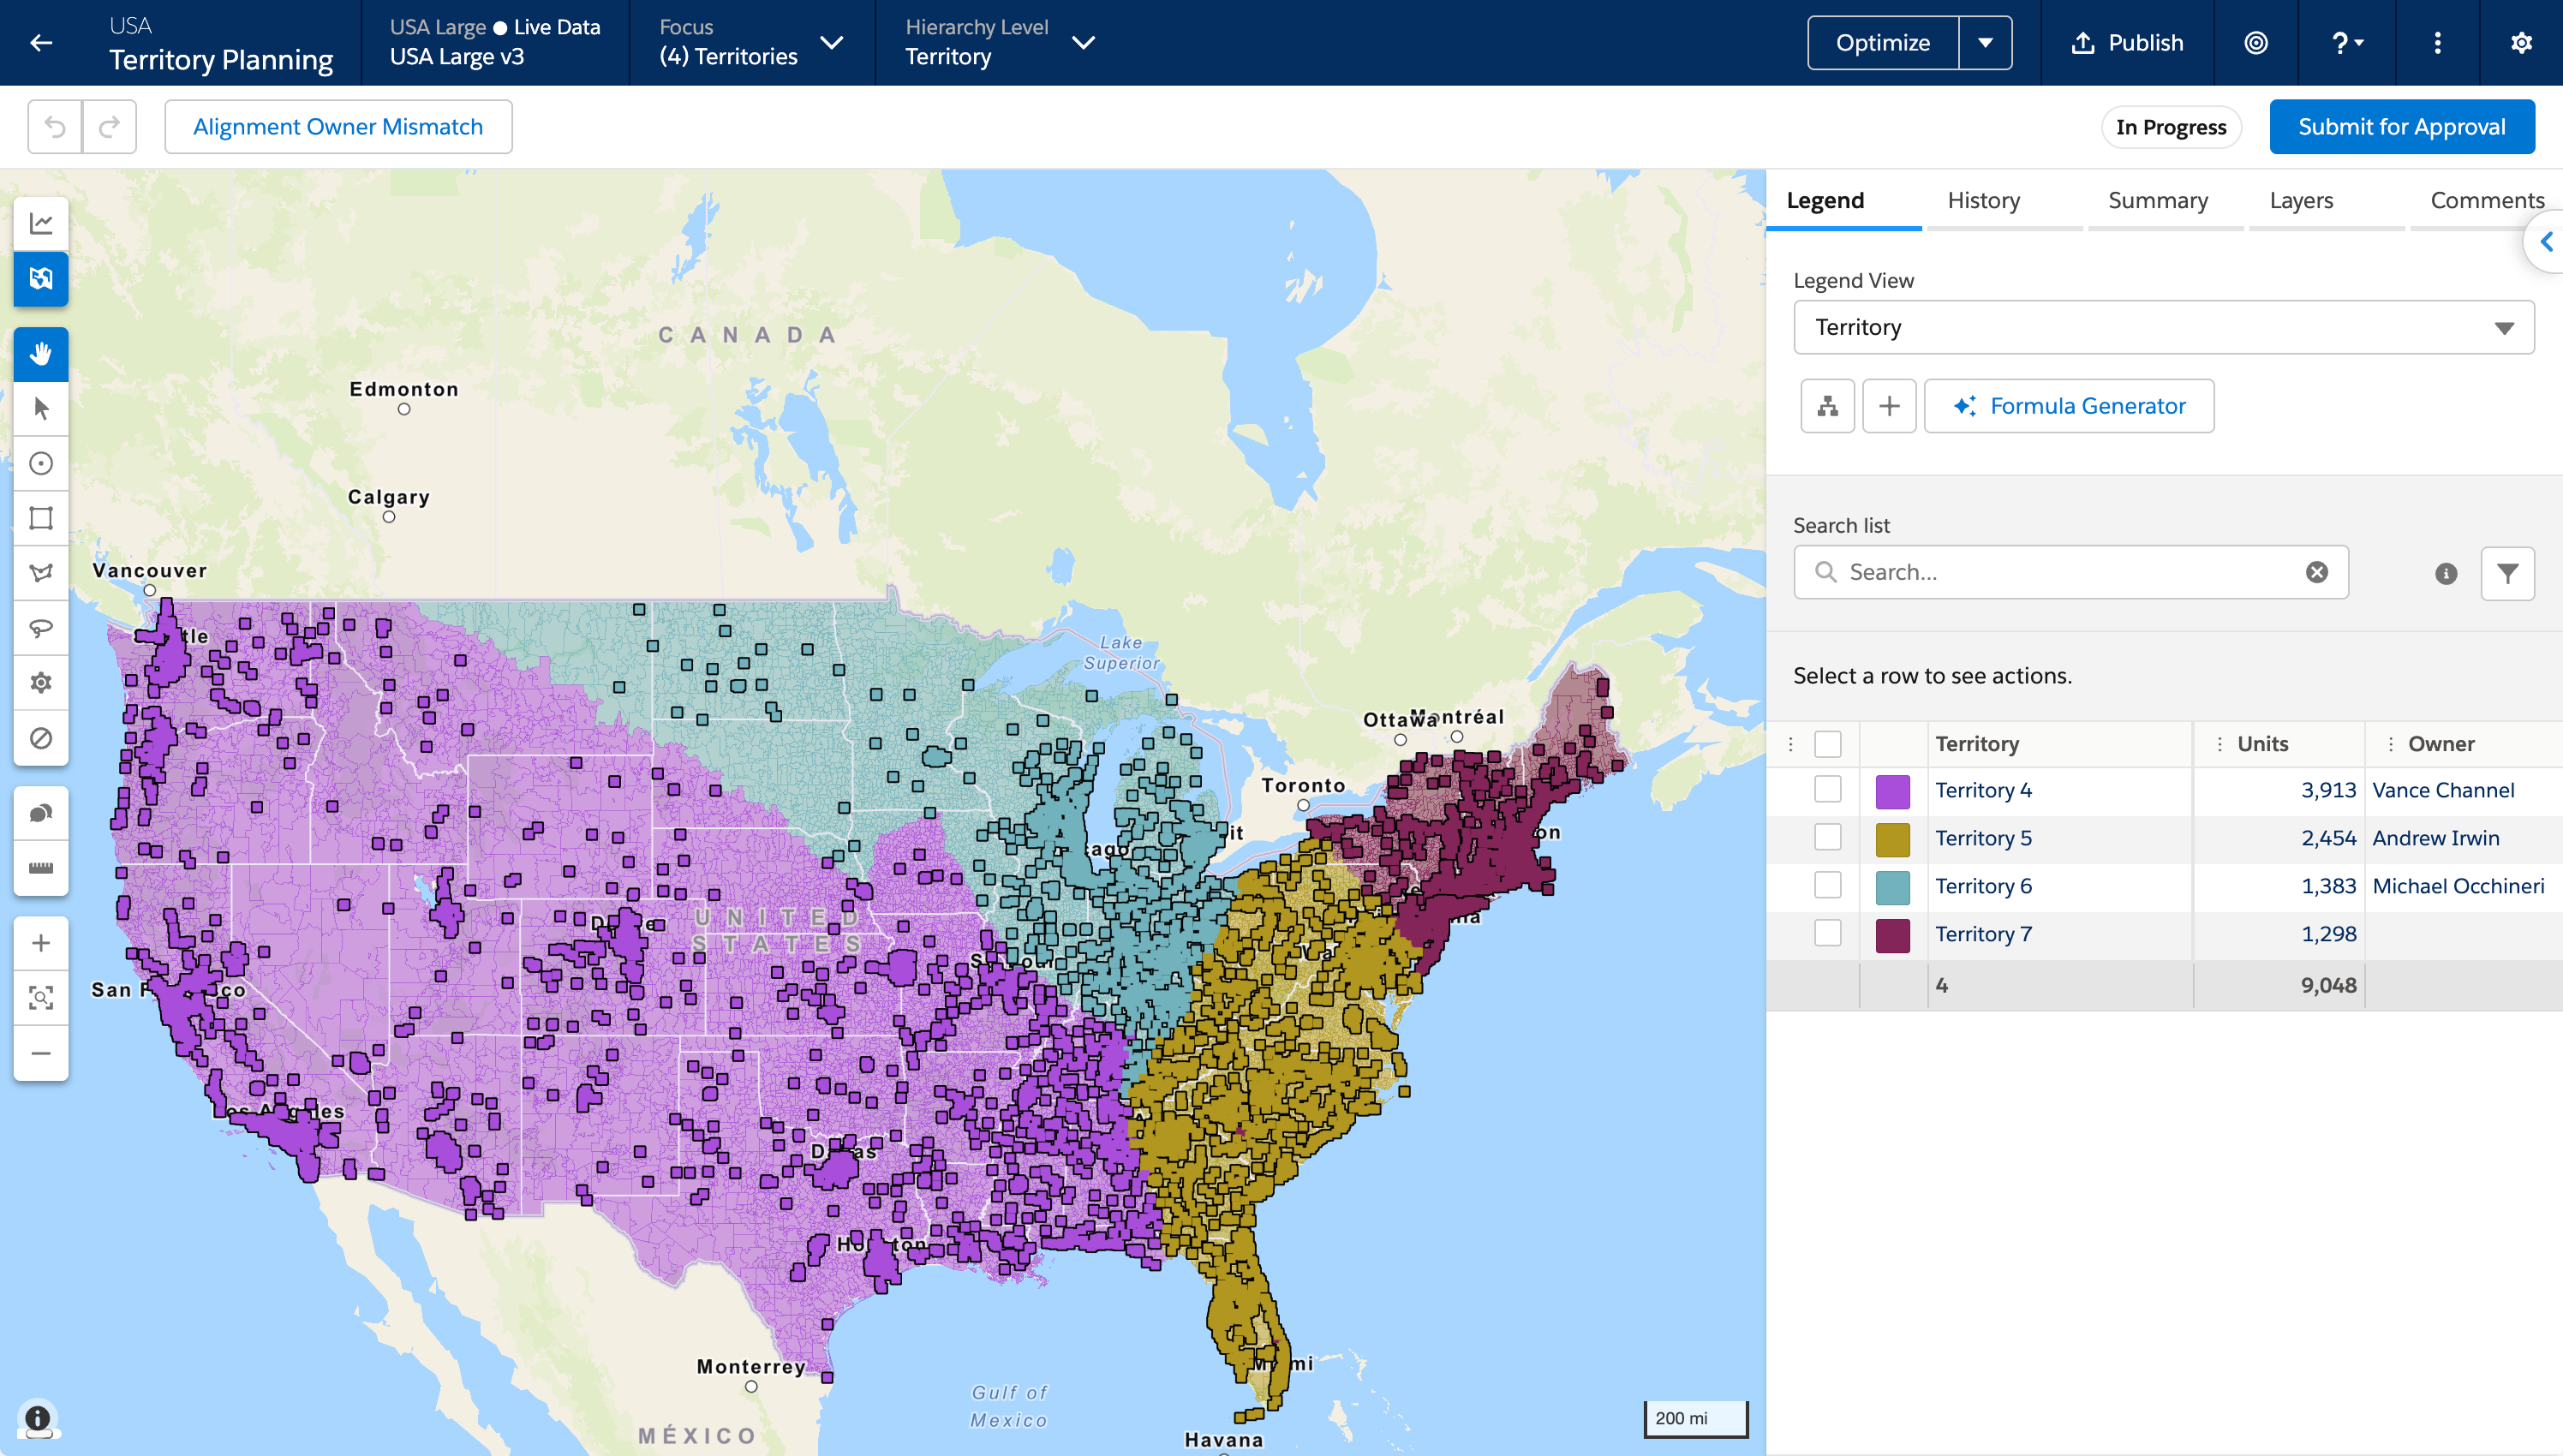Click Alignment Owner Mismatch button

338,127
